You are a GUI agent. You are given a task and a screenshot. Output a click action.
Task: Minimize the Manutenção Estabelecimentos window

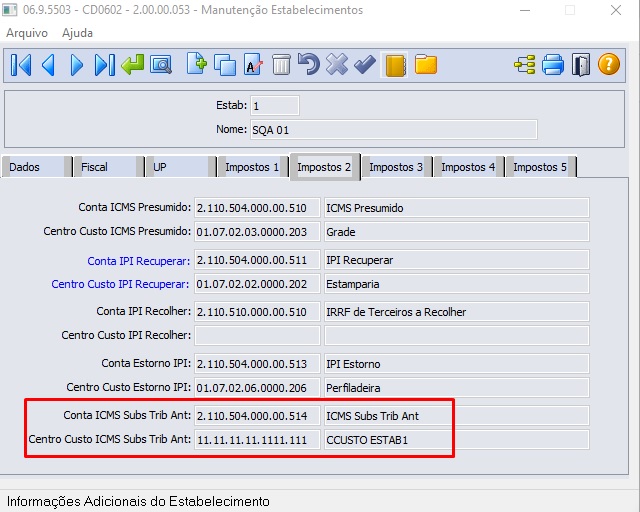pos(525,10)
